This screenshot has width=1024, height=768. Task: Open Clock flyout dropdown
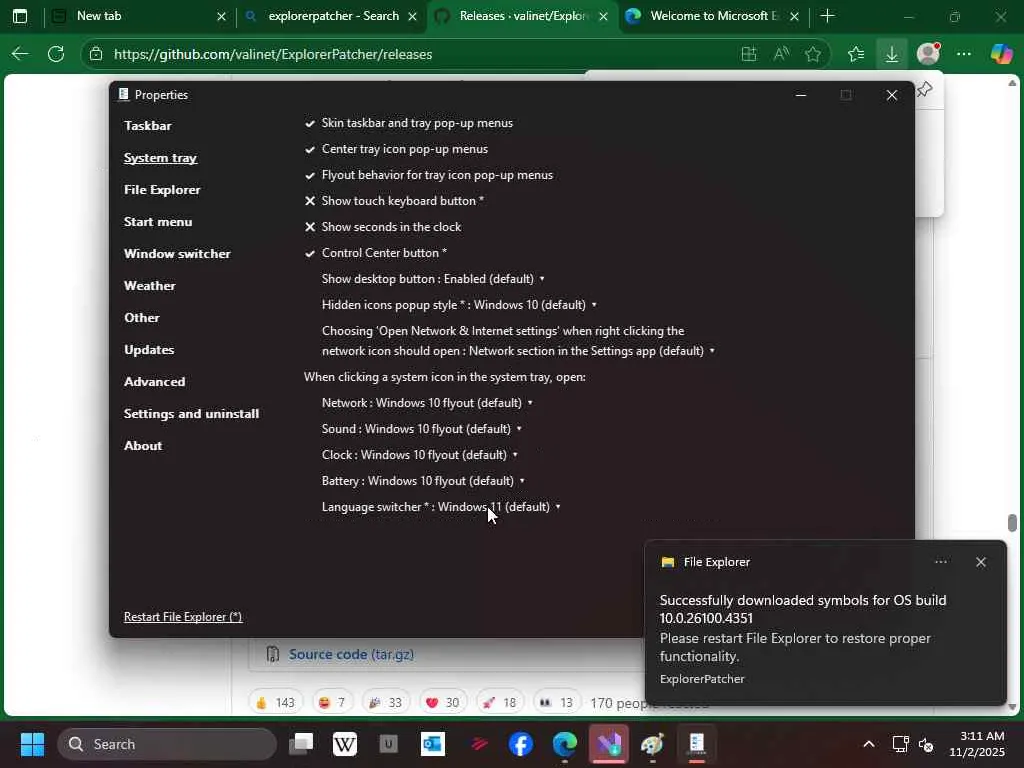click(x=420, y=455)
